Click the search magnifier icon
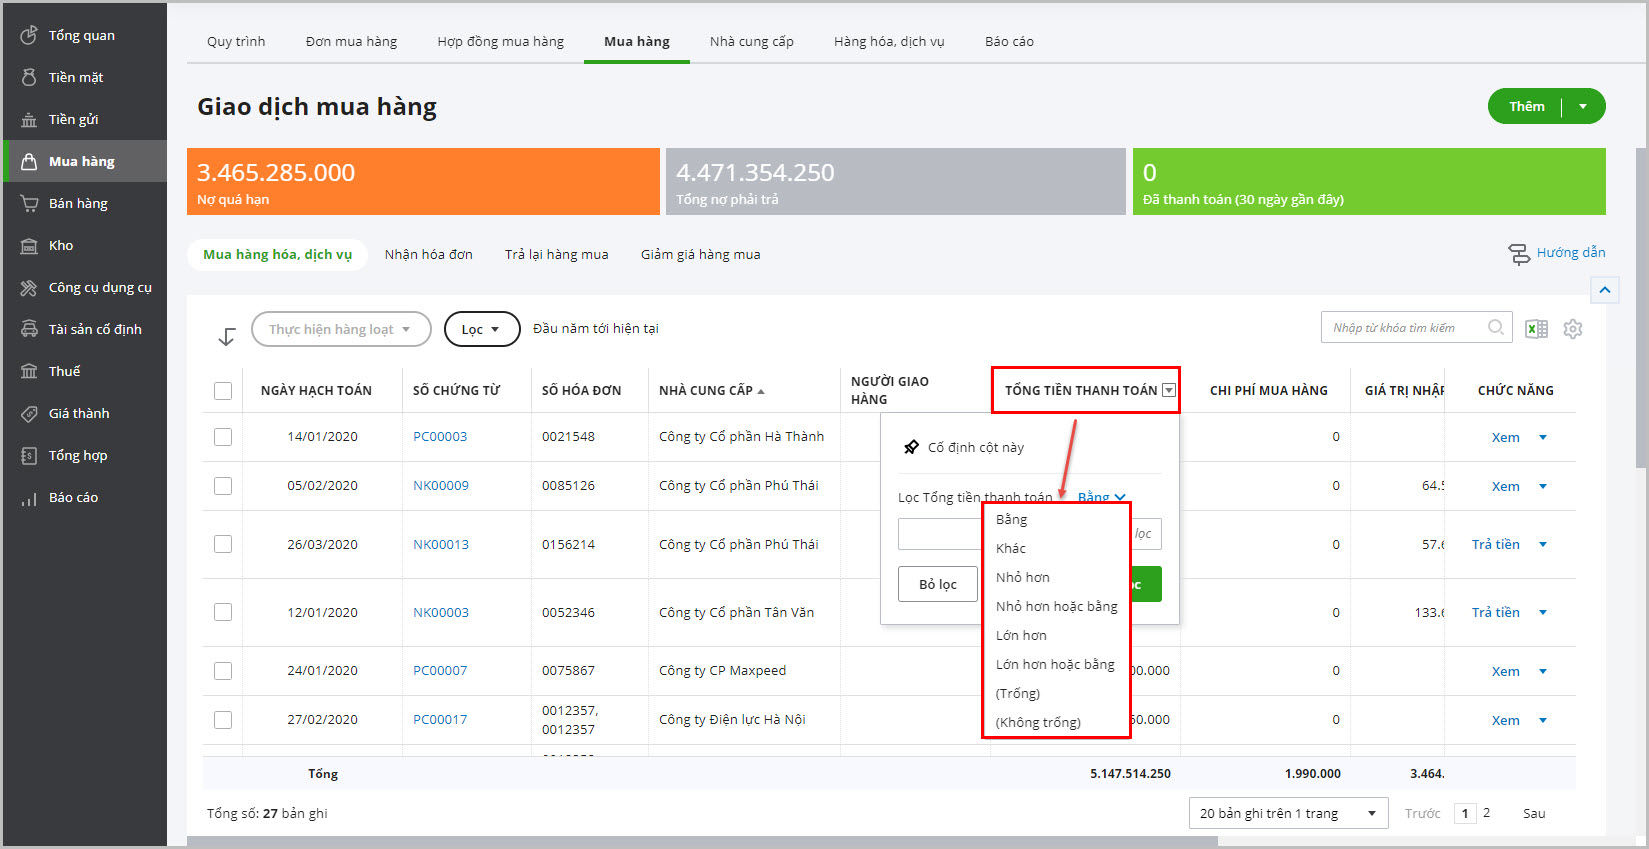Image resolution: width=1649 pixels, height=849 pixels. [1495, 327]
